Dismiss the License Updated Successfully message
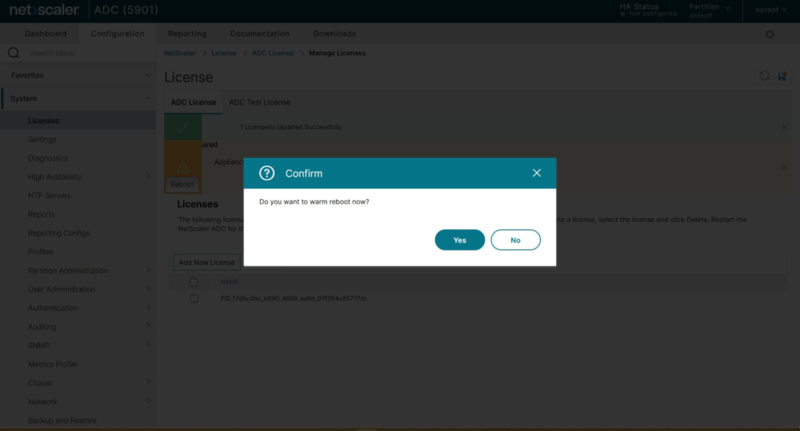This screenshot has height=431, width=800. tap(784, 127)
